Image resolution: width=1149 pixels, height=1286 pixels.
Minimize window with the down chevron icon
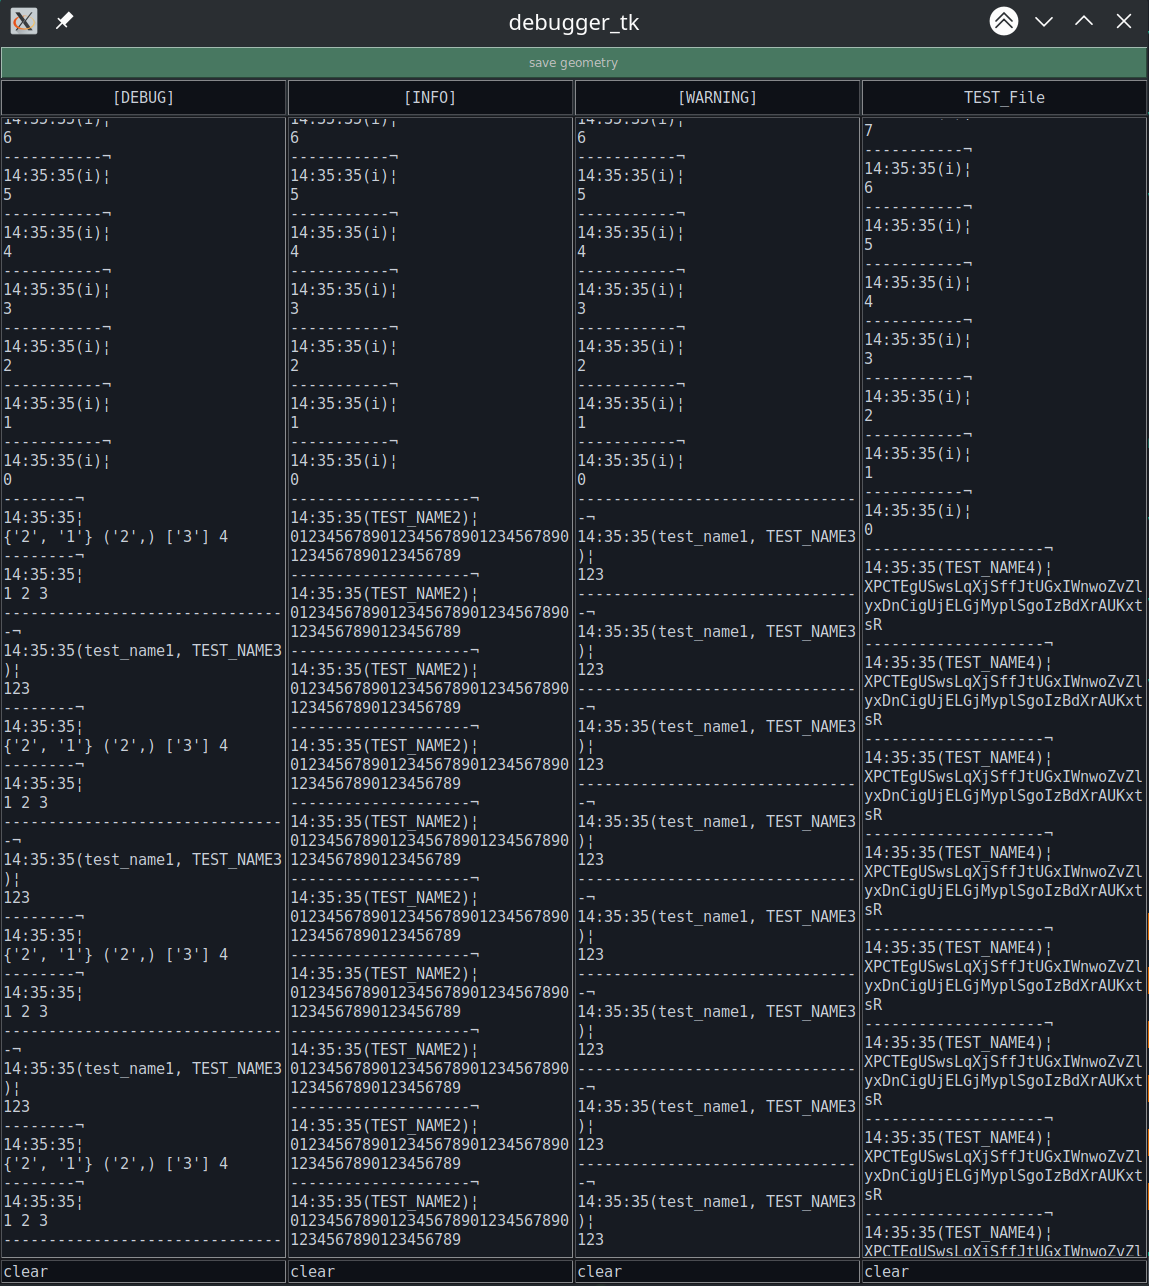[1044, 21]
